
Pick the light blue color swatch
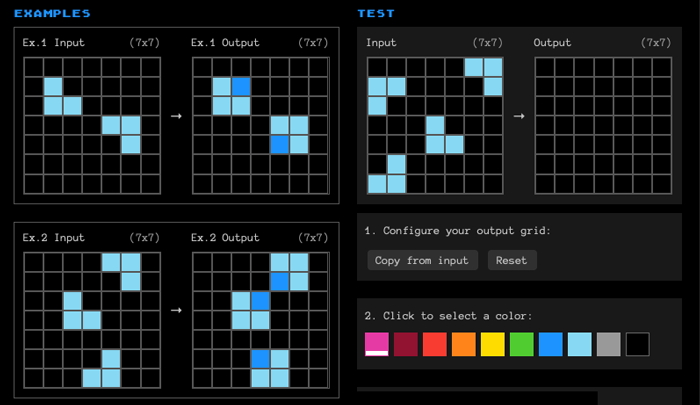[580, 345]
